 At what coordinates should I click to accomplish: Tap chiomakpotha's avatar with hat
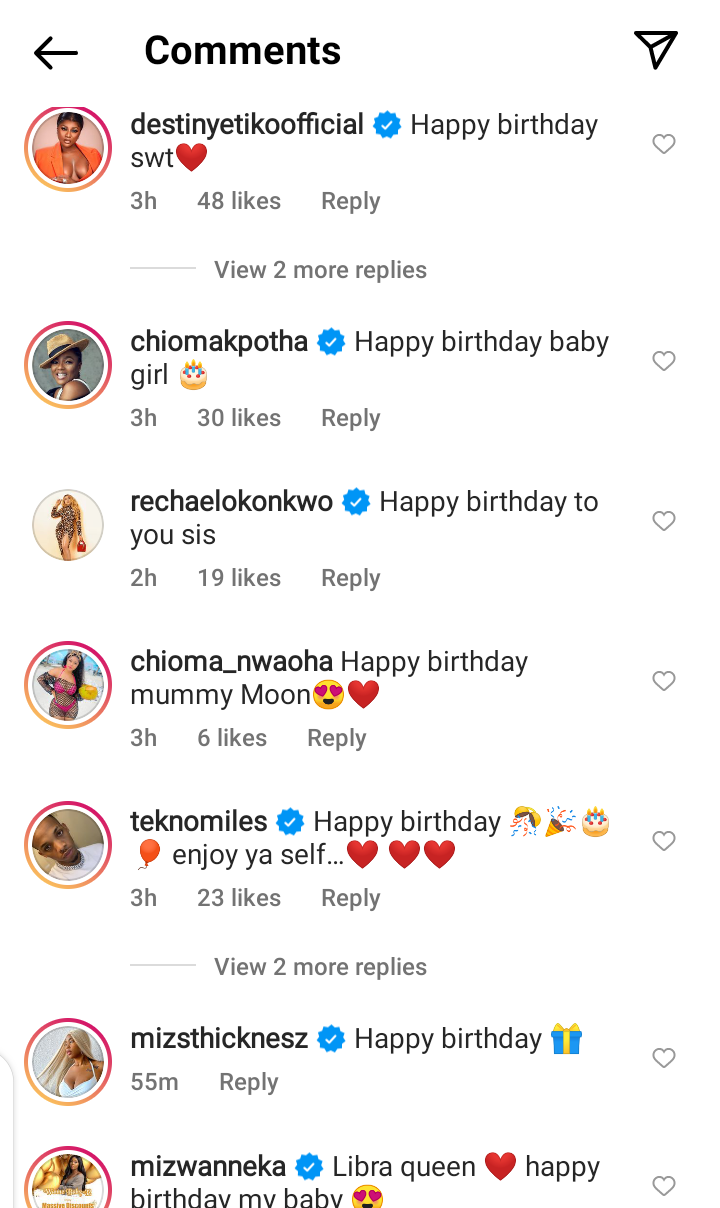(x=68, y=365)
